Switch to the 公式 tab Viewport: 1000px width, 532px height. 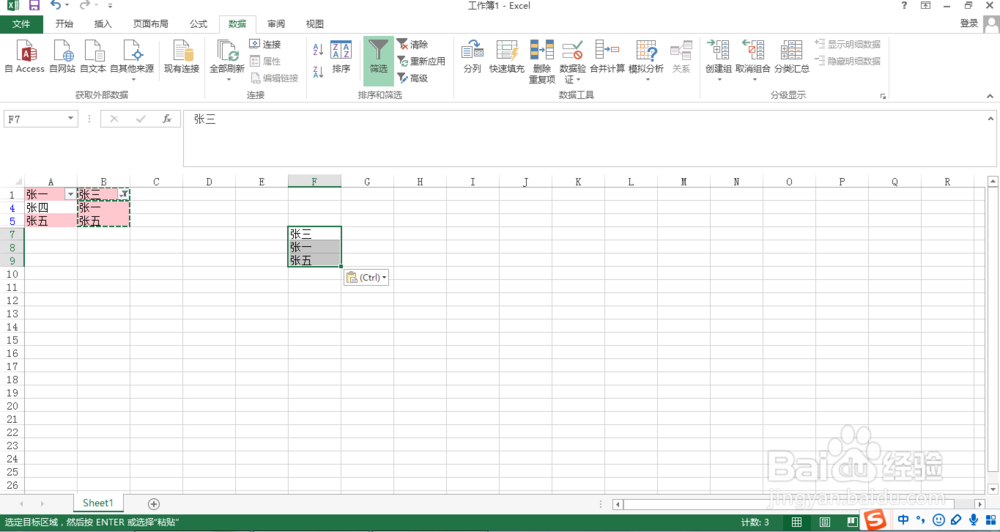click(198, 24)
